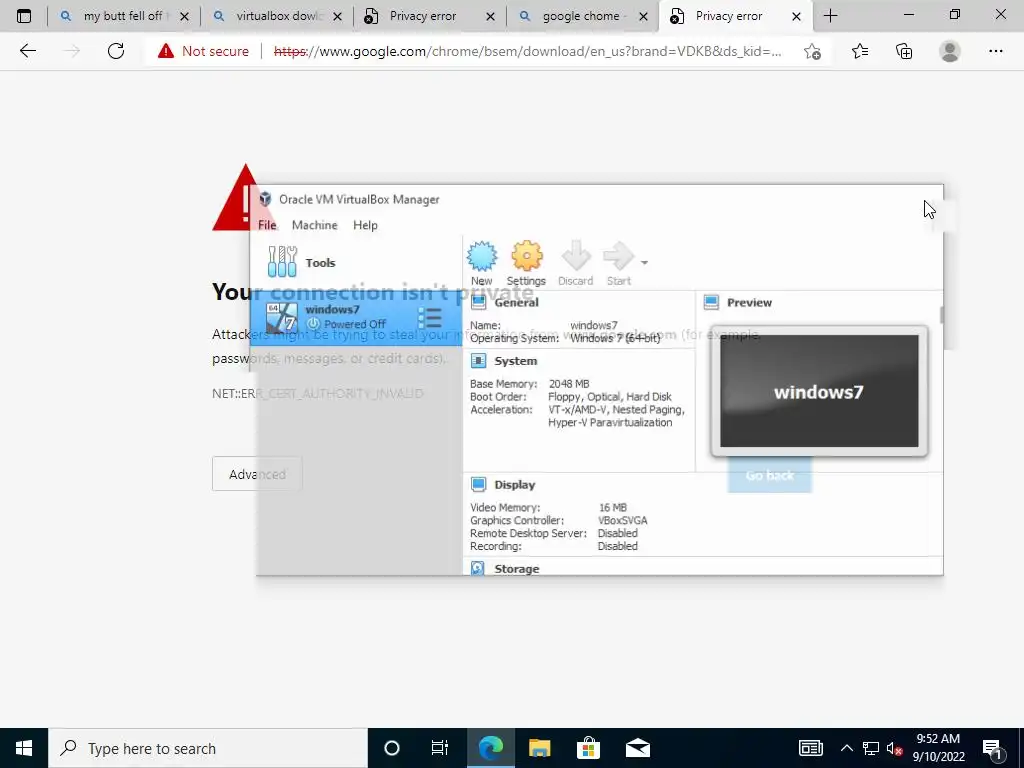This screenshot has width=1024, height=768.
Task: Click the windows7 preview thumbnail
Action: point(819,391)
